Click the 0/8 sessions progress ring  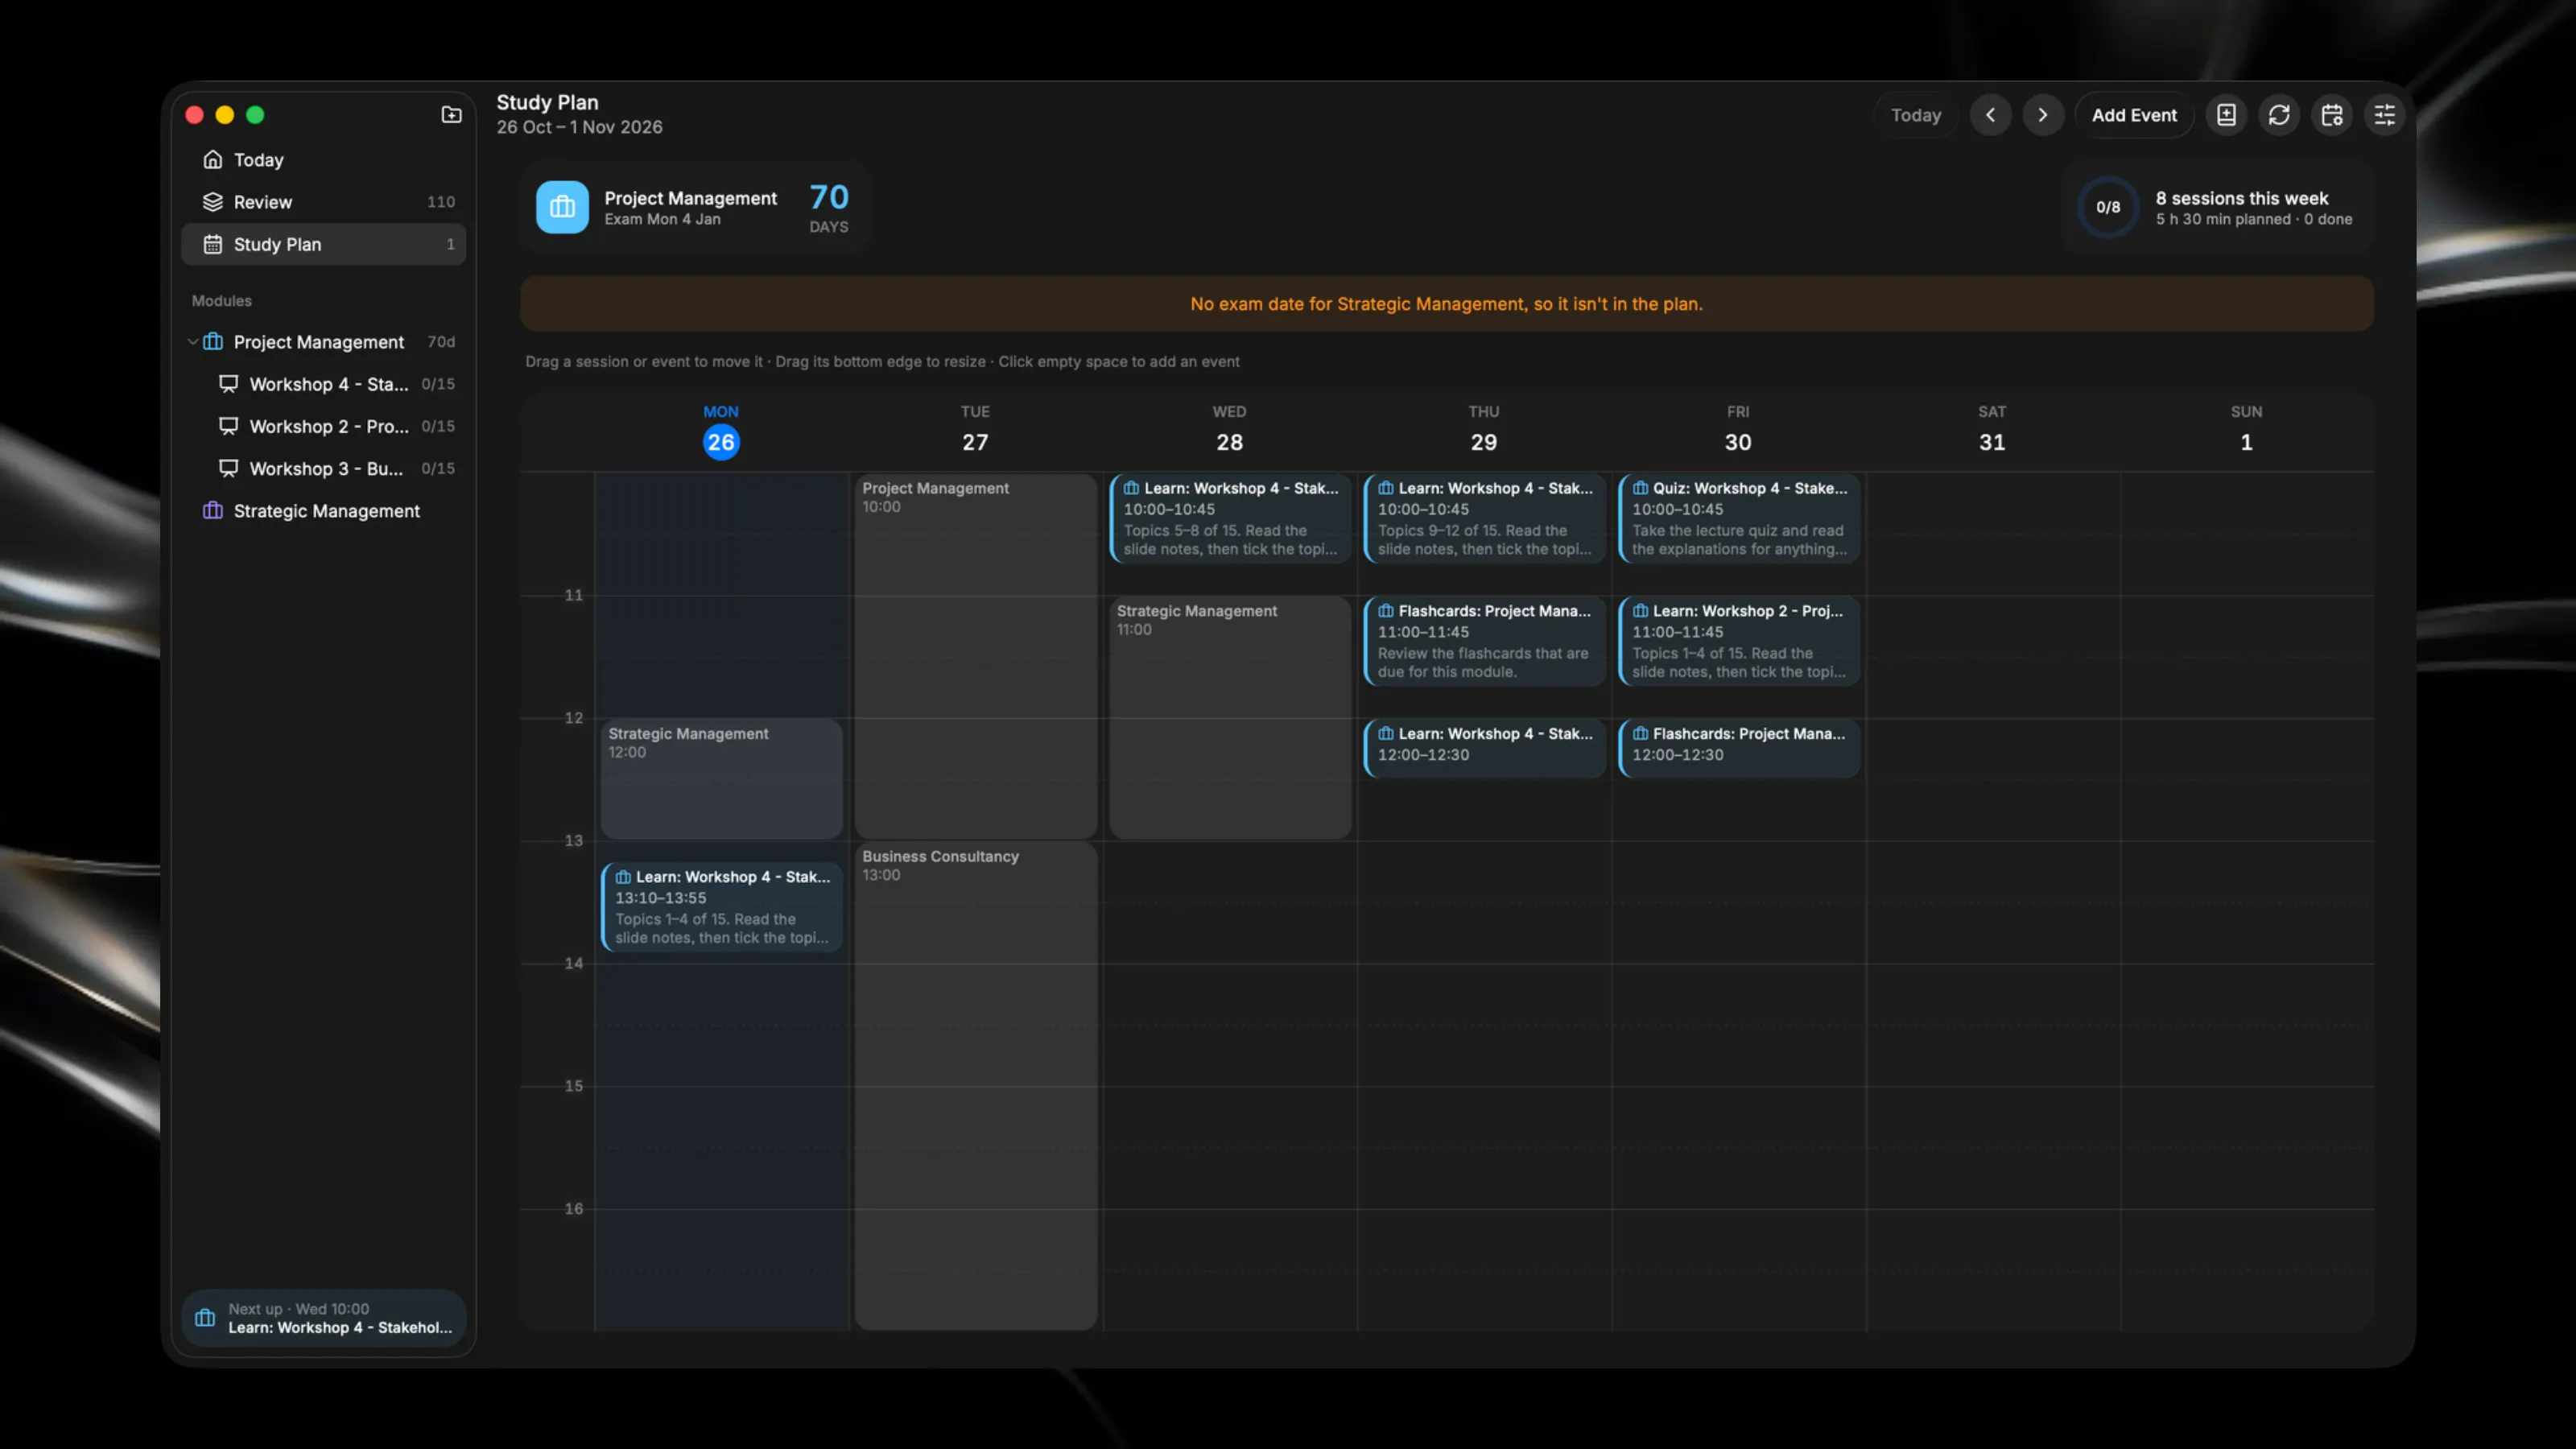(x=2108, y=207)
